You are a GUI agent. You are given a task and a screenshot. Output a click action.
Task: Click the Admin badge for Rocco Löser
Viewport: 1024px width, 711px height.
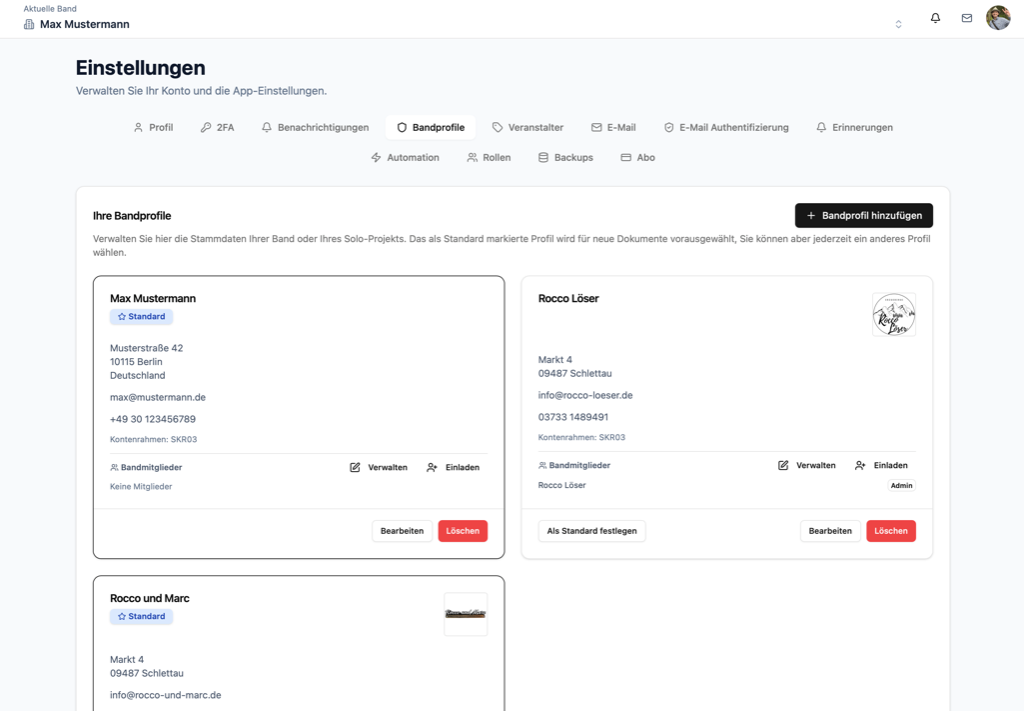901,486
